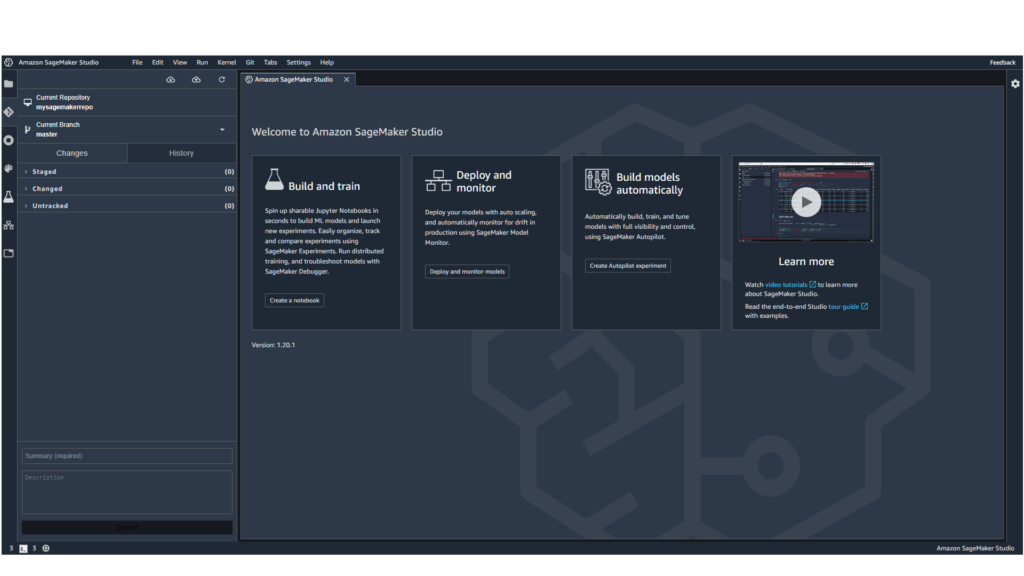The image size is (1024, 576).
Task: Open the Tabs menu
Action: (270, 63)
